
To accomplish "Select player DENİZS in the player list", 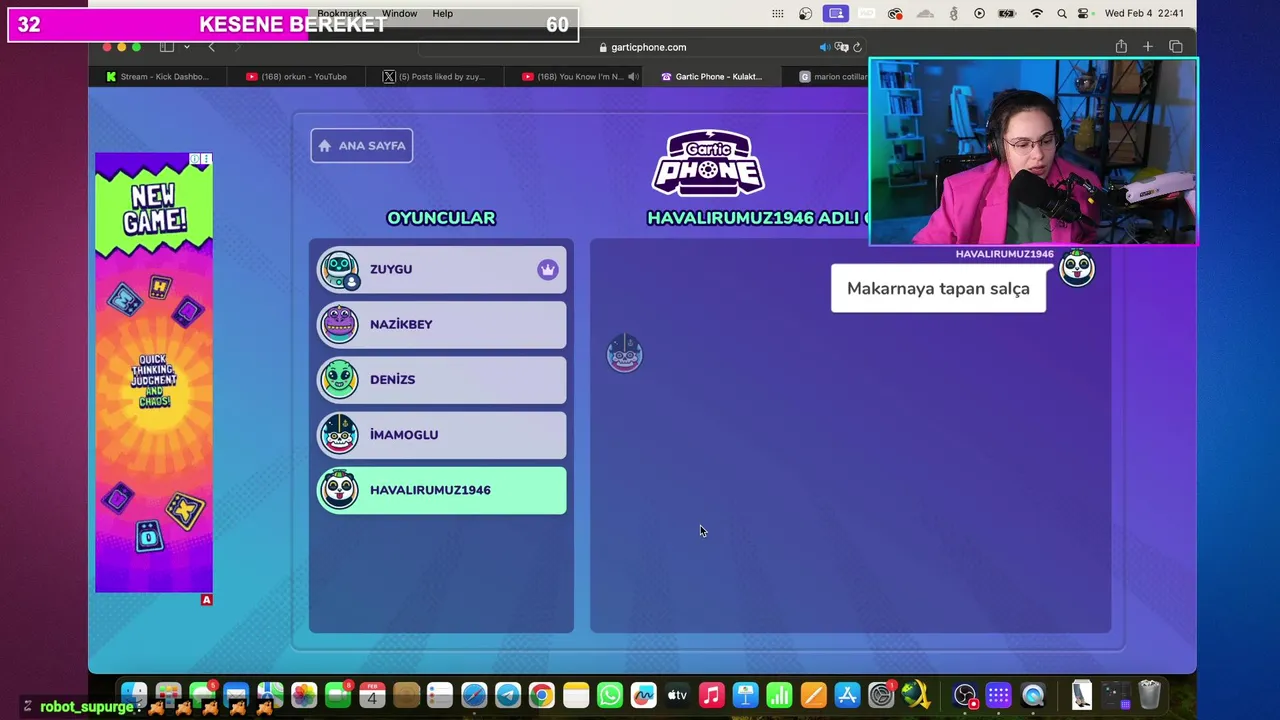I will coord(442,379).
